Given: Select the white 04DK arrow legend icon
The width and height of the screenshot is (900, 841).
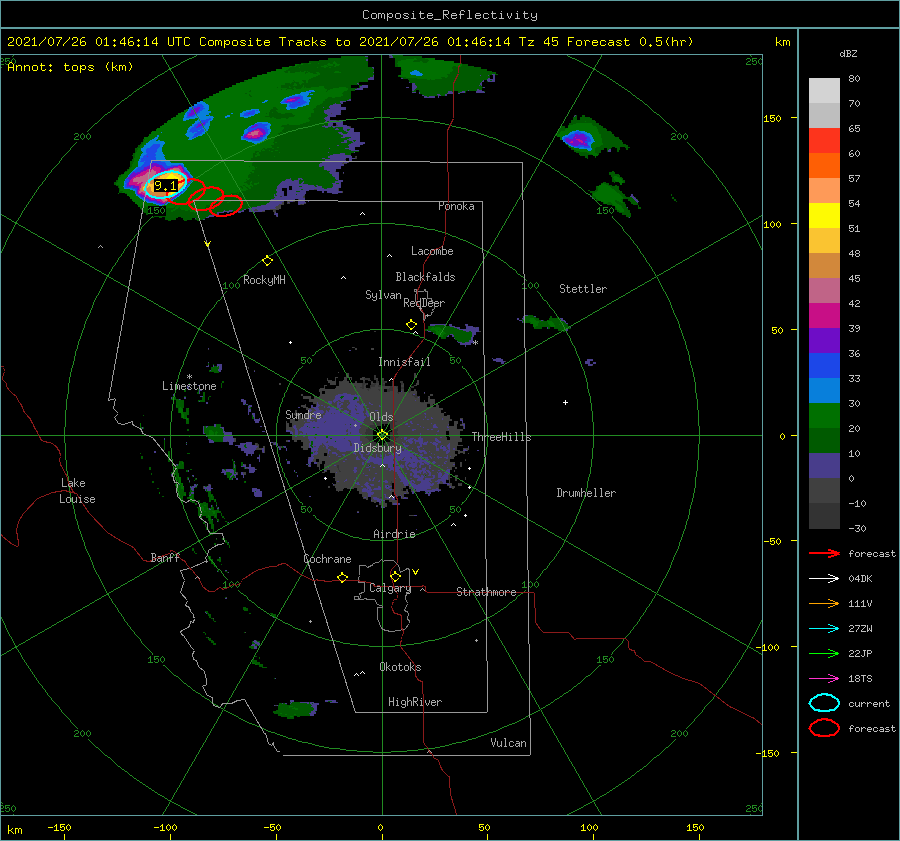Looking at the screenshot, I should coord(824,578).
